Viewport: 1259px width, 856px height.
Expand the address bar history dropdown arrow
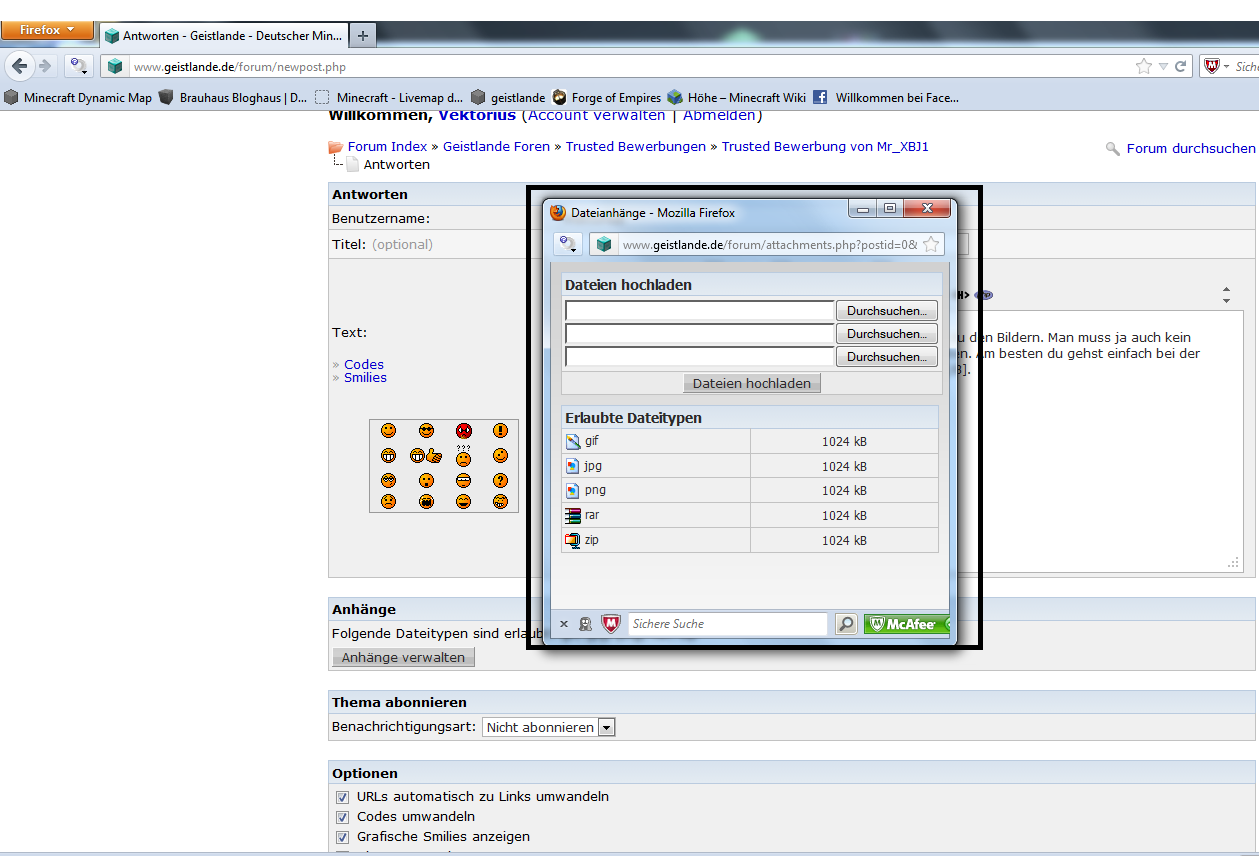point(1163,66)
